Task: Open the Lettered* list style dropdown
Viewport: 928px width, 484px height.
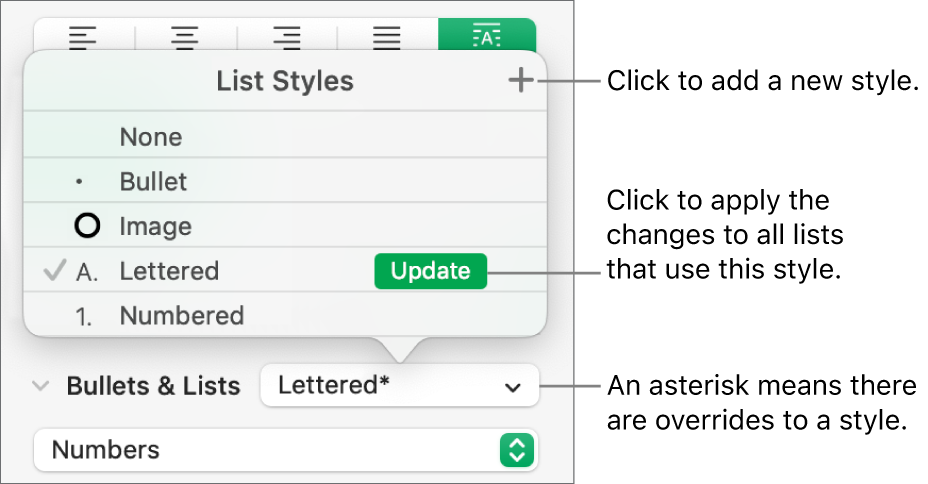Action: [x=399, y=386]
